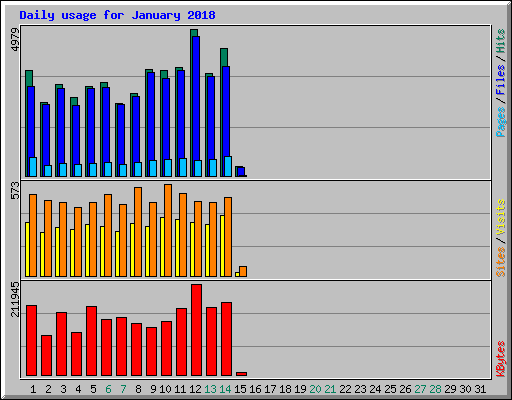The image size is (512, 400).
Task: Click the orange Sites bar for day 10
Action: tap(168, 230)
